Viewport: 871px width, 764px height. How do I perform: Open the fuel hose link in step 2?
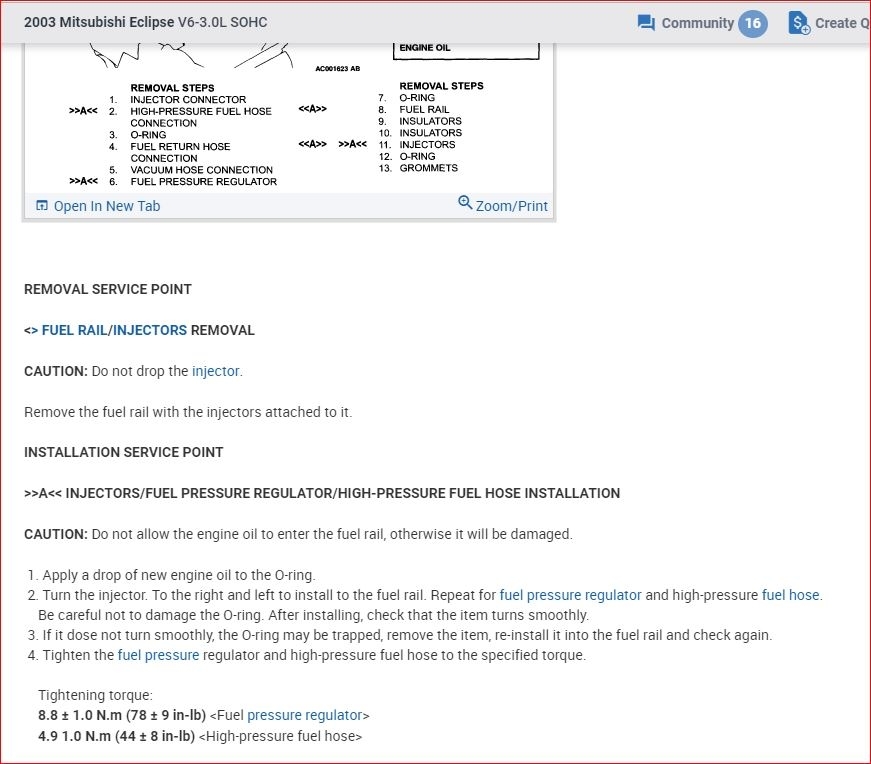pos(790,595)
